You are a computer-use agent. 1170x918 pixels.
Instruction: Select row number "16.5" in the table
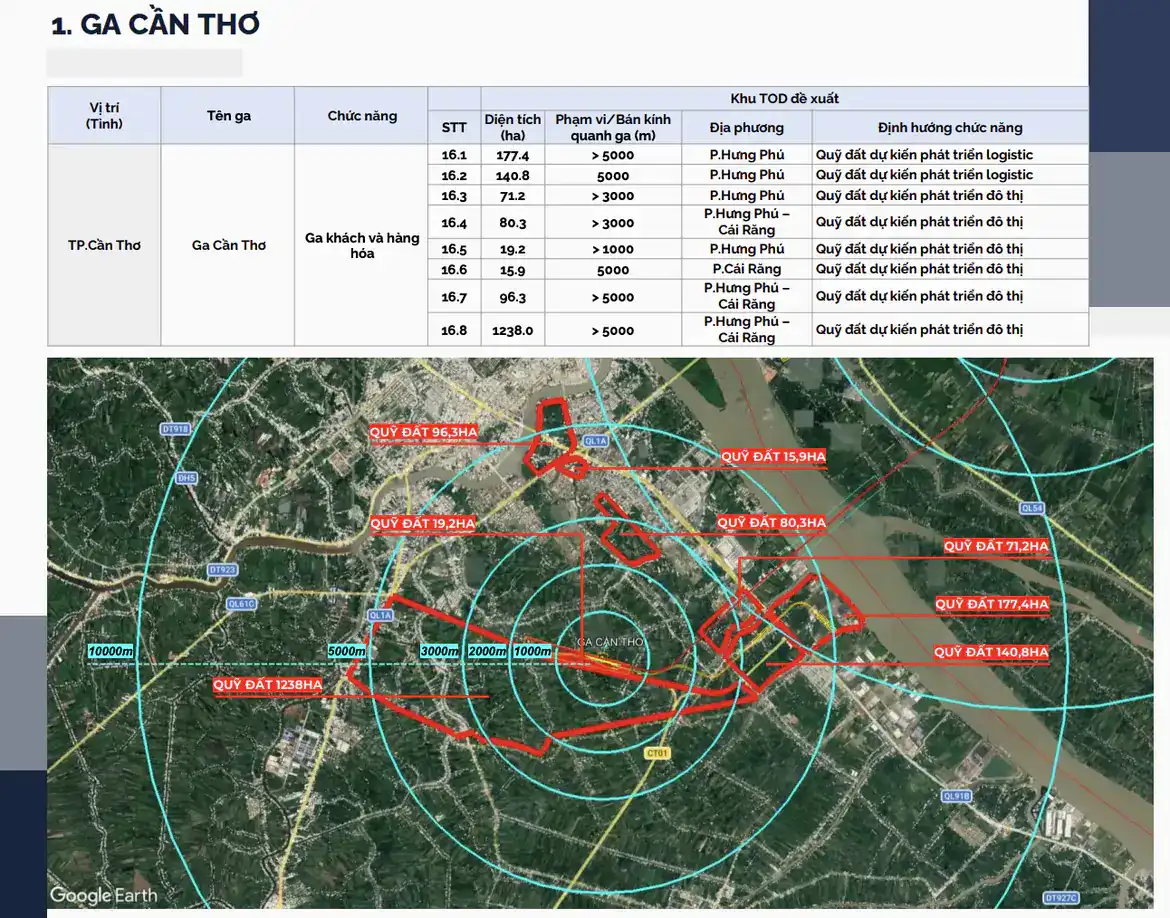[454, 249]
